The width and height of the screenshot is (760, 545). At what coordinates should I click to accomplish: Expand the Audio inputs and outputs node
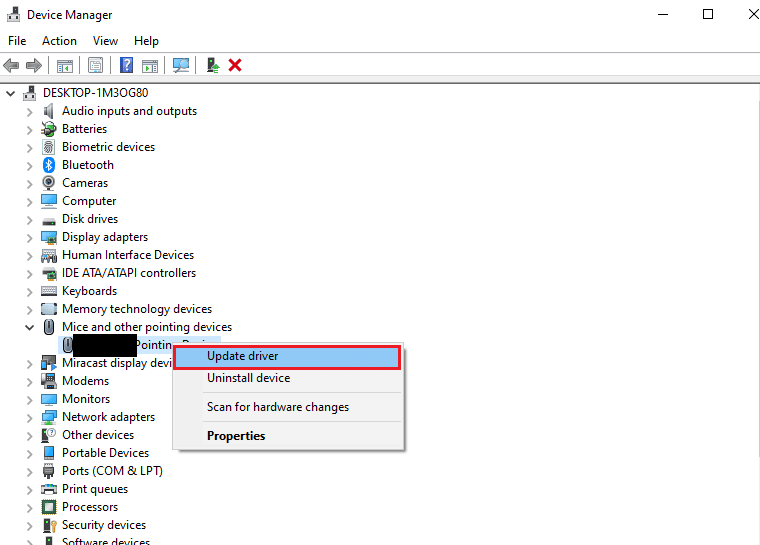[x=29, y=112]
